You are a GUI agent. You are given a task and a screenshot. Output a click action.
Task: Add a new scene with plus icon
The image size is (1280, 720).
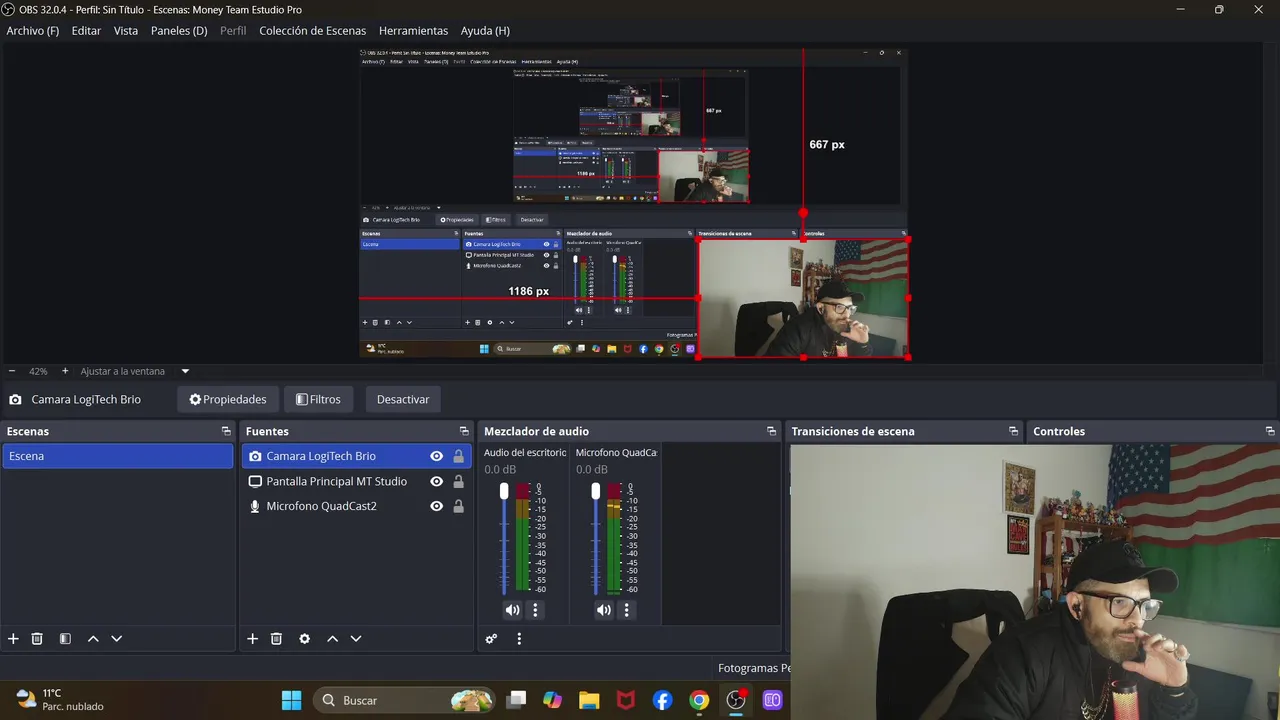[x=13, y=639]
